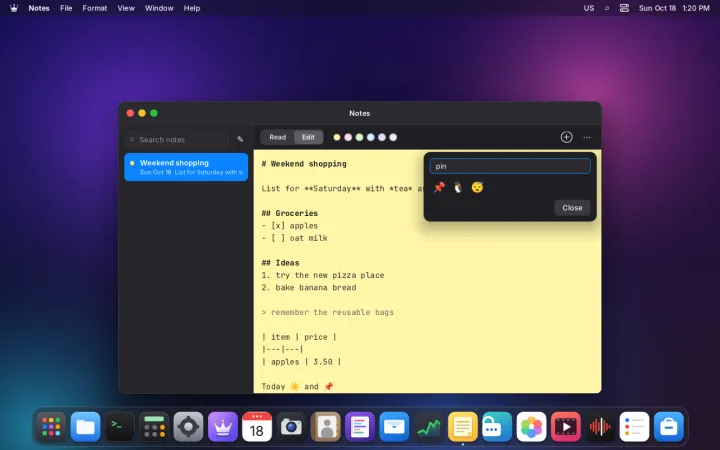
Task: Open the File menu
Action: pos(66,8)
